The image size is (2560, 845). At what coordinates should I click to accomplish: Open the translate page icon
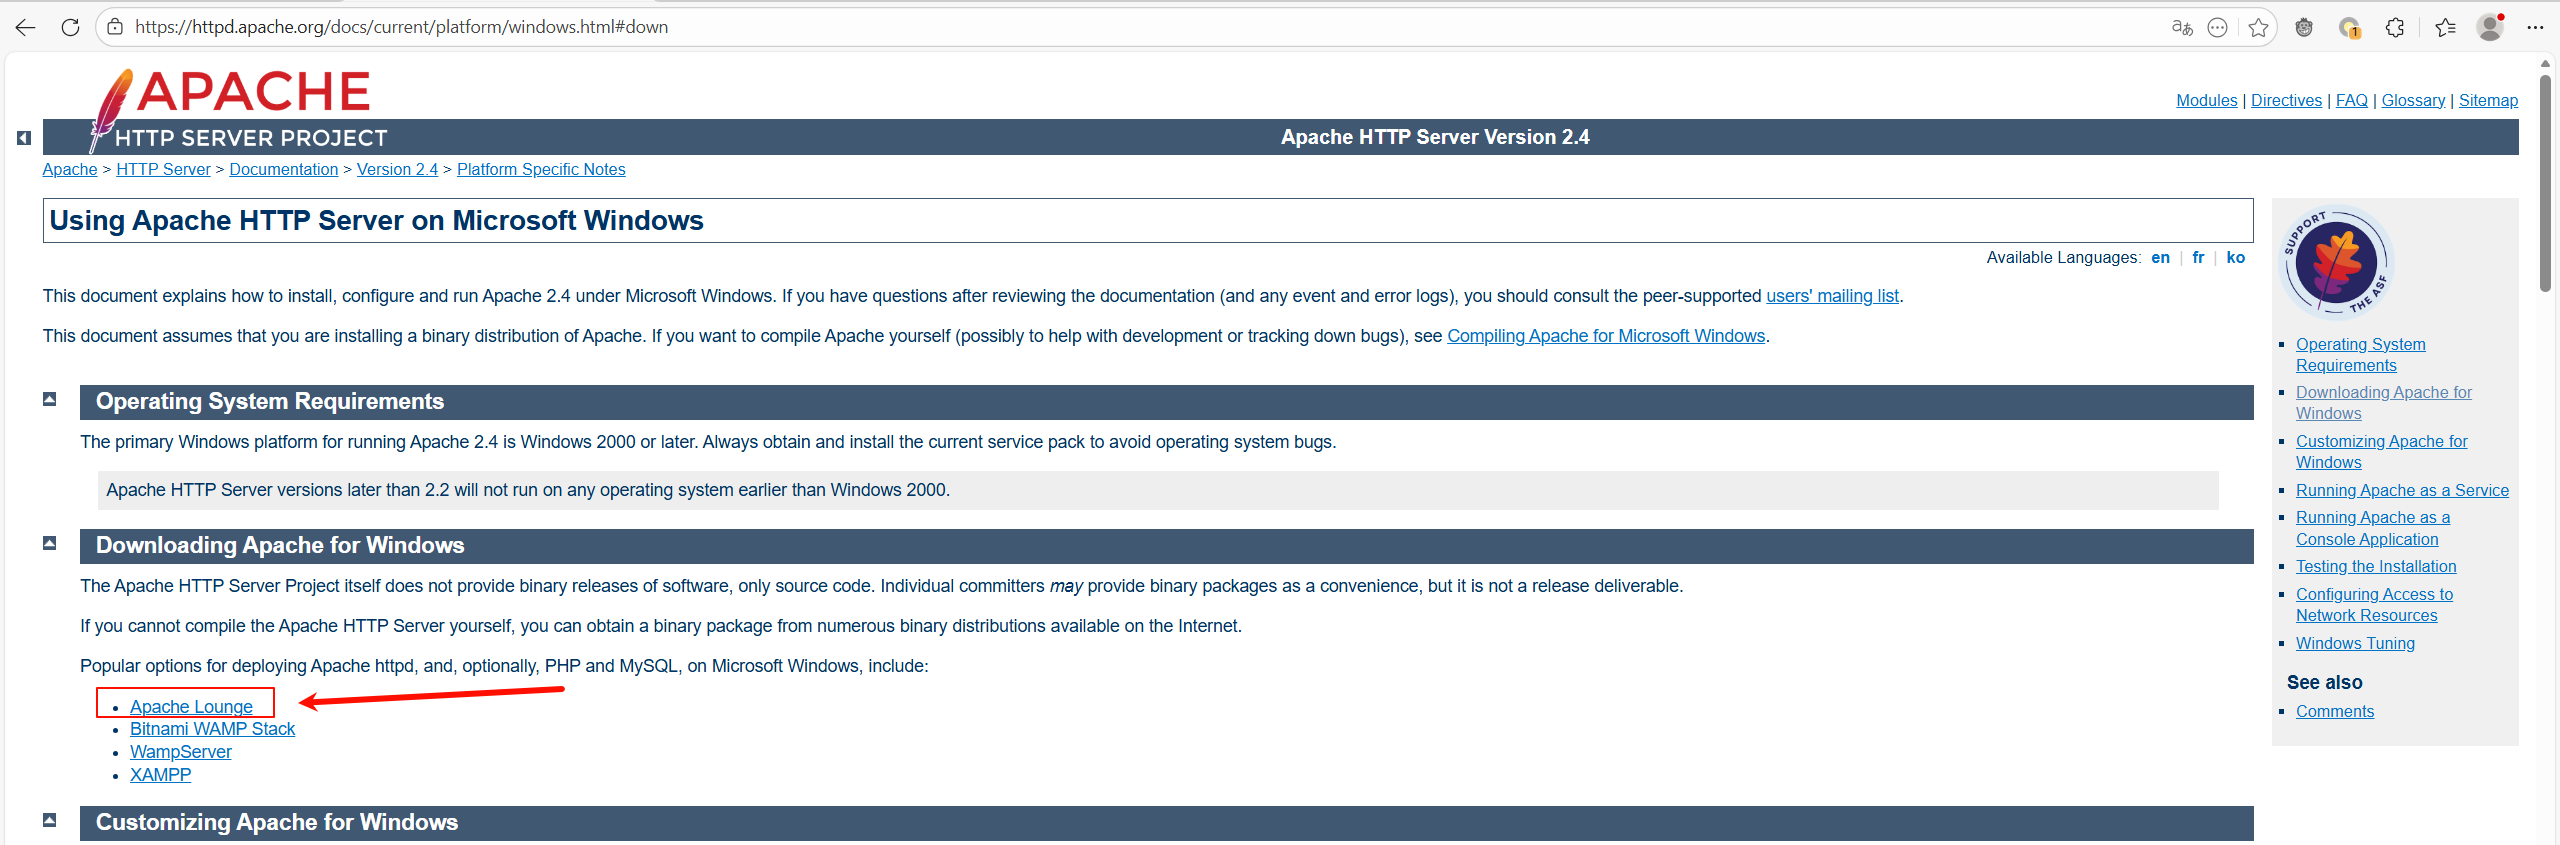2182,27
